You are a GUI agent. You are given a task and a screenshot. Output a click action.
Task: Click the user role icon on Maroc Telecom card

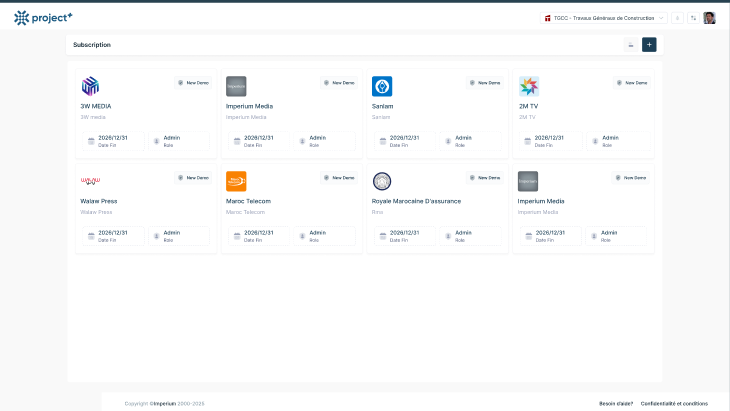tap(302, 236)
